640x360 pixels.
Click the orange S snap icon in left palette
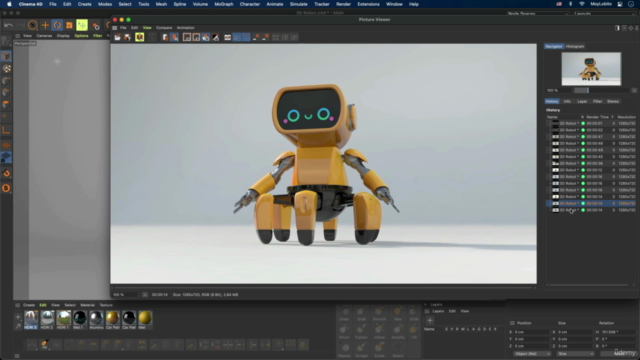pos(6,188)
